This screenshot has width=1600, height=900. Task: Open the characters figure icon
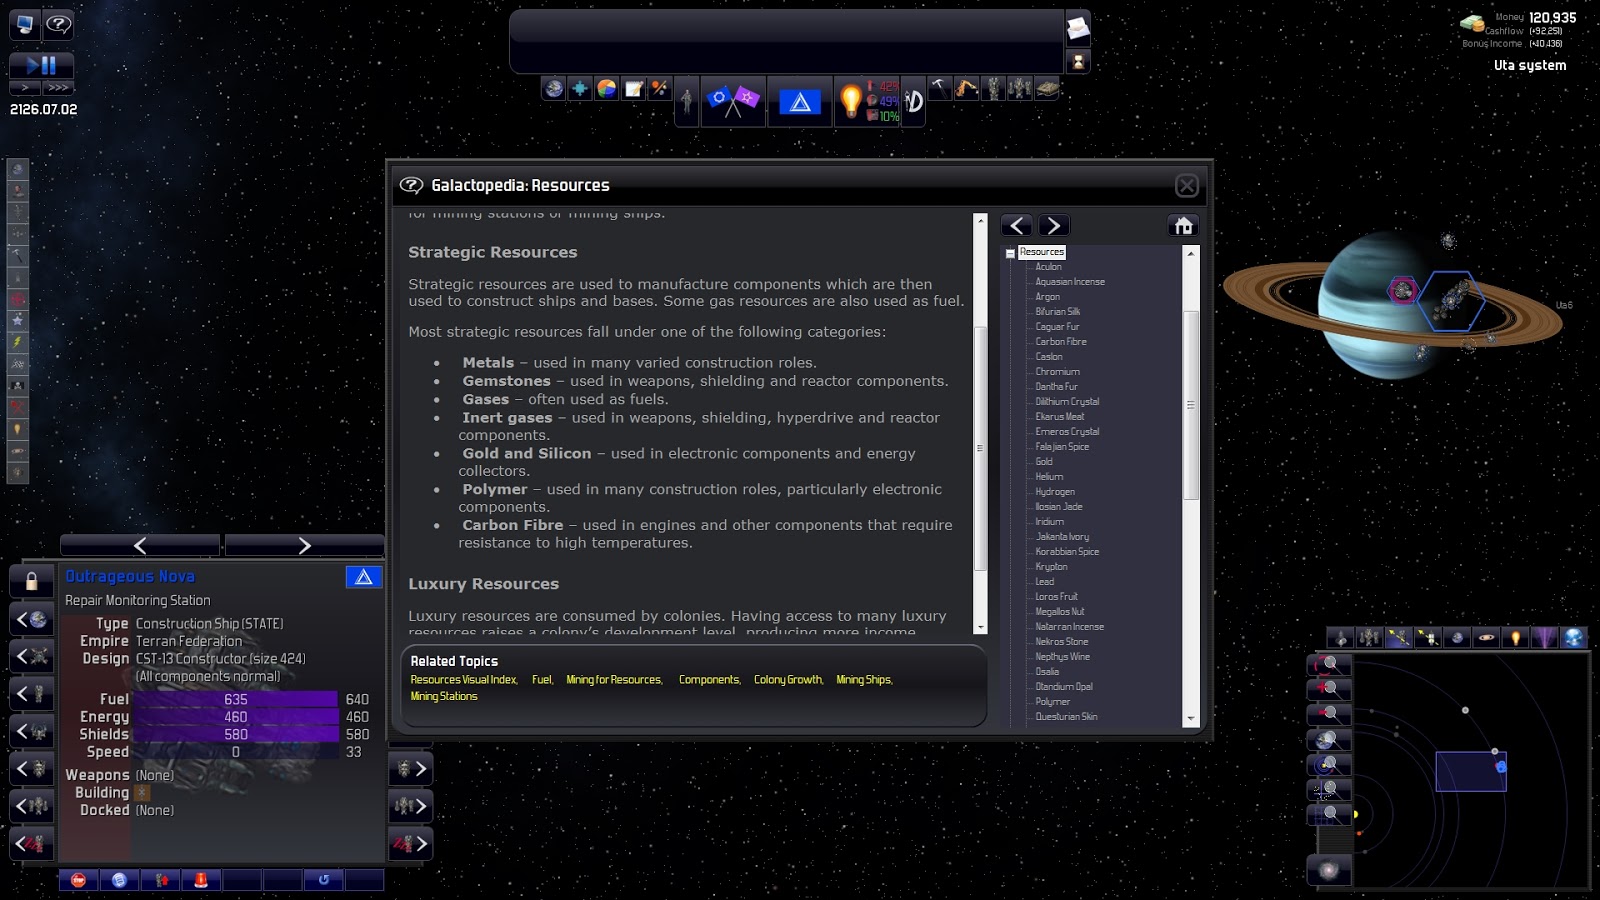pos(687,101)
